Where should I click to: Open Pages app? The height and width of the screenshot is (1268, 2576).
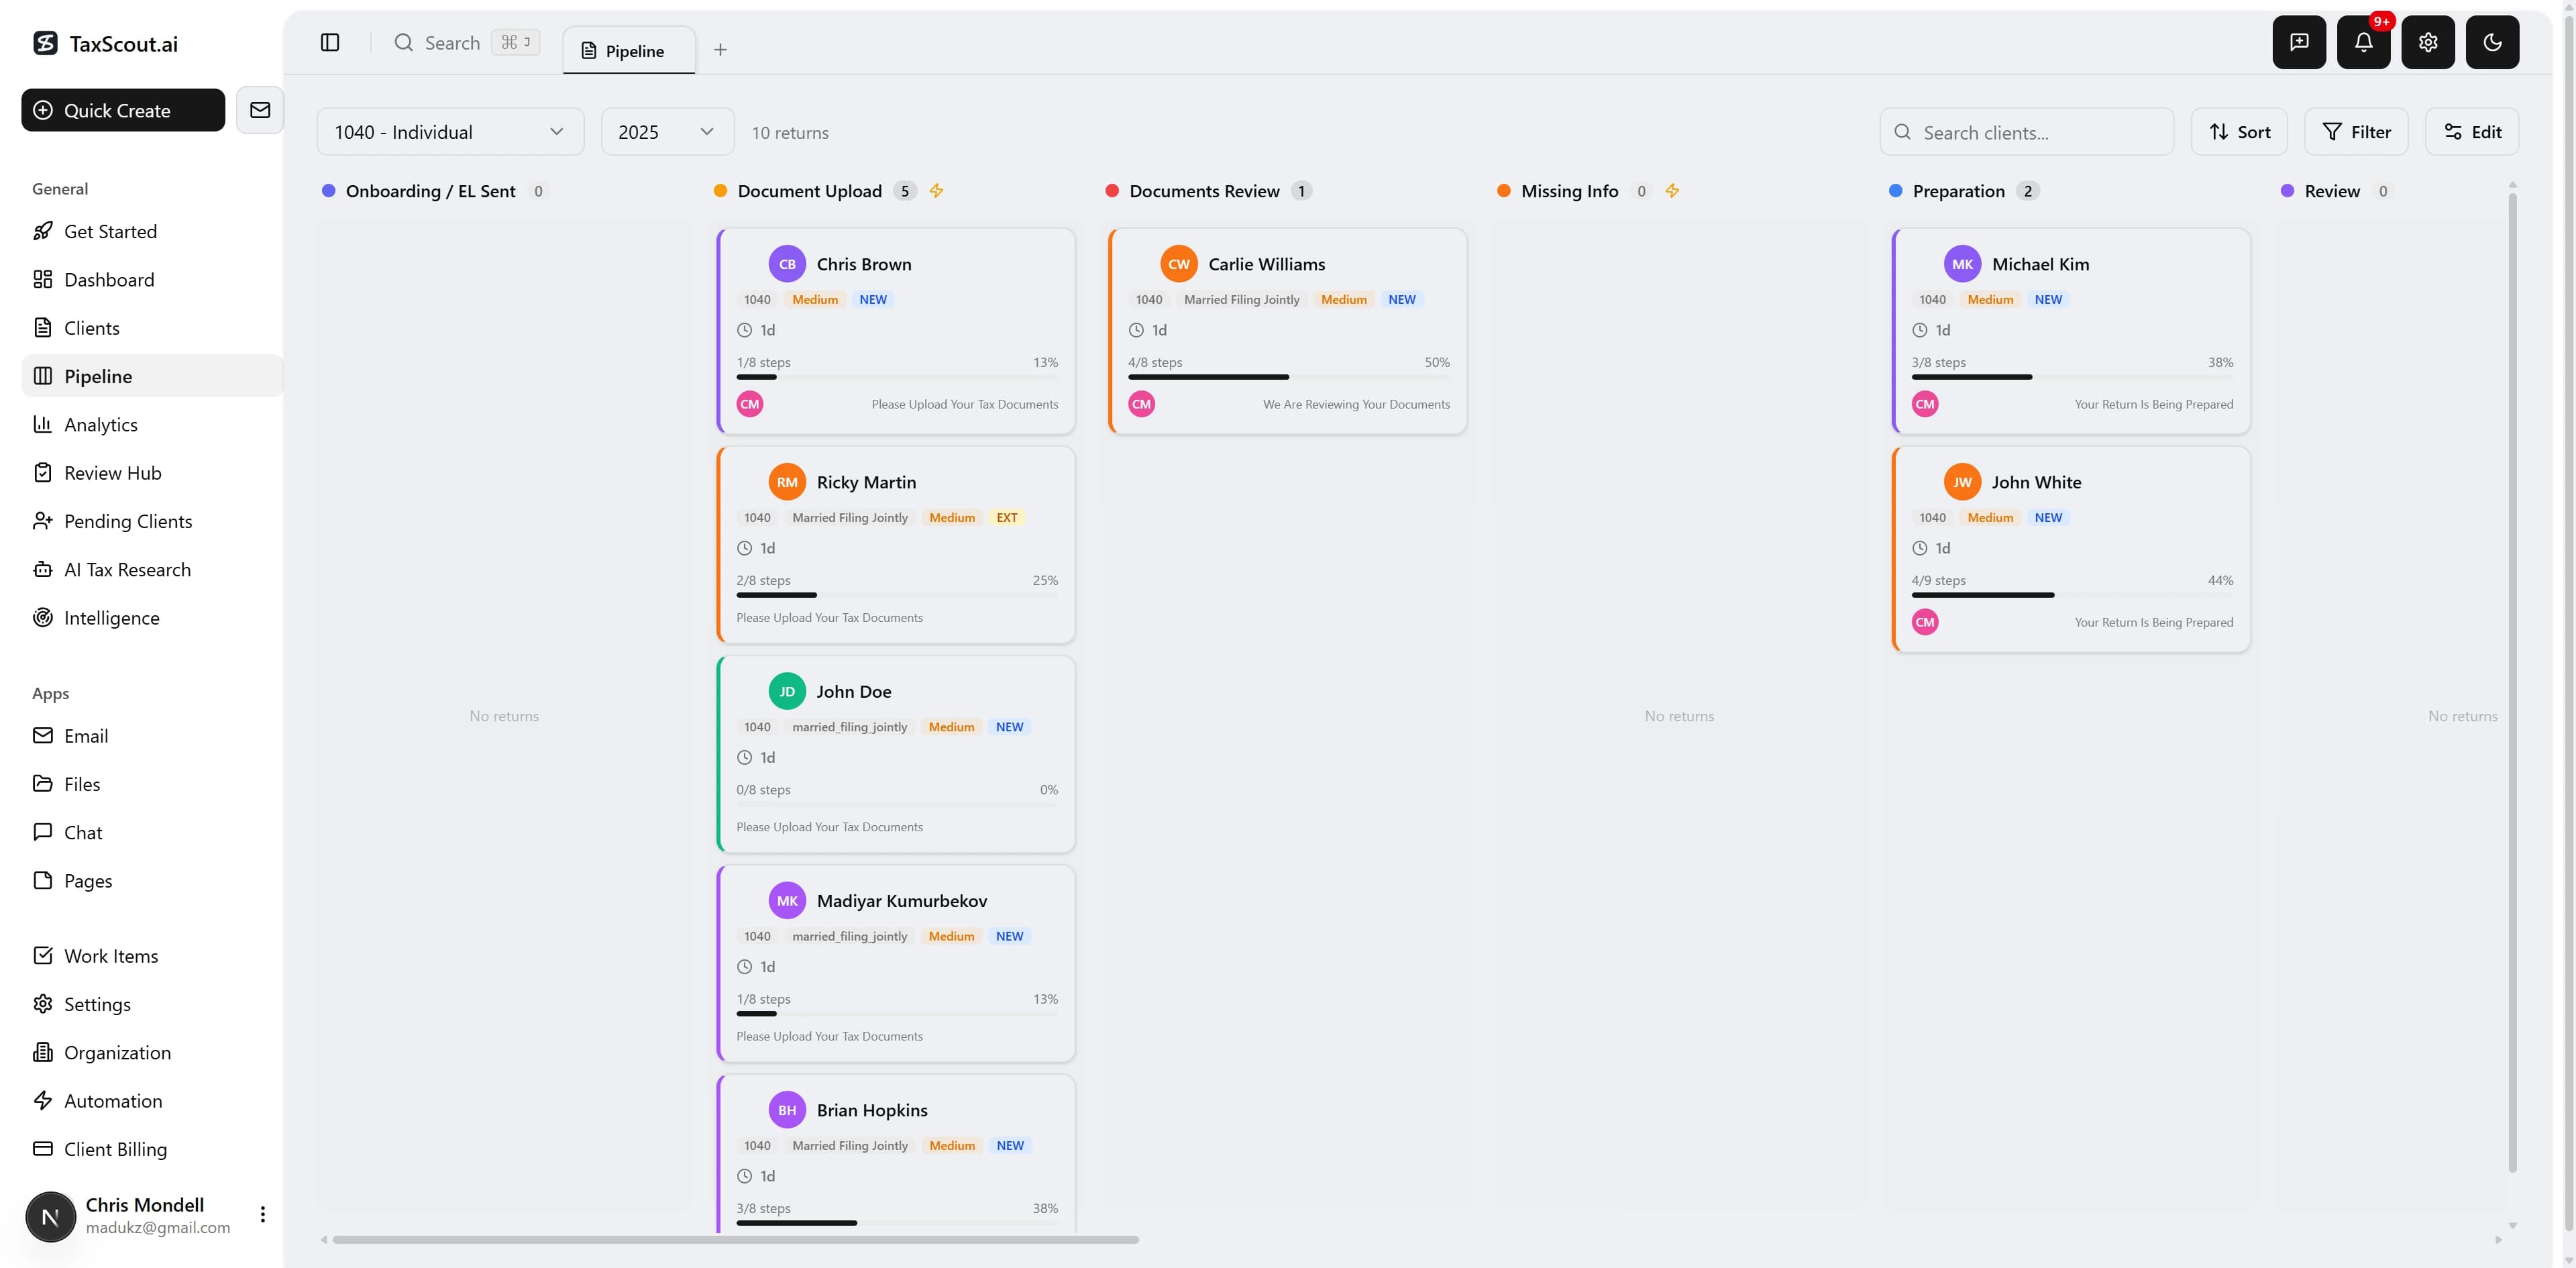(x=152, y=881)
